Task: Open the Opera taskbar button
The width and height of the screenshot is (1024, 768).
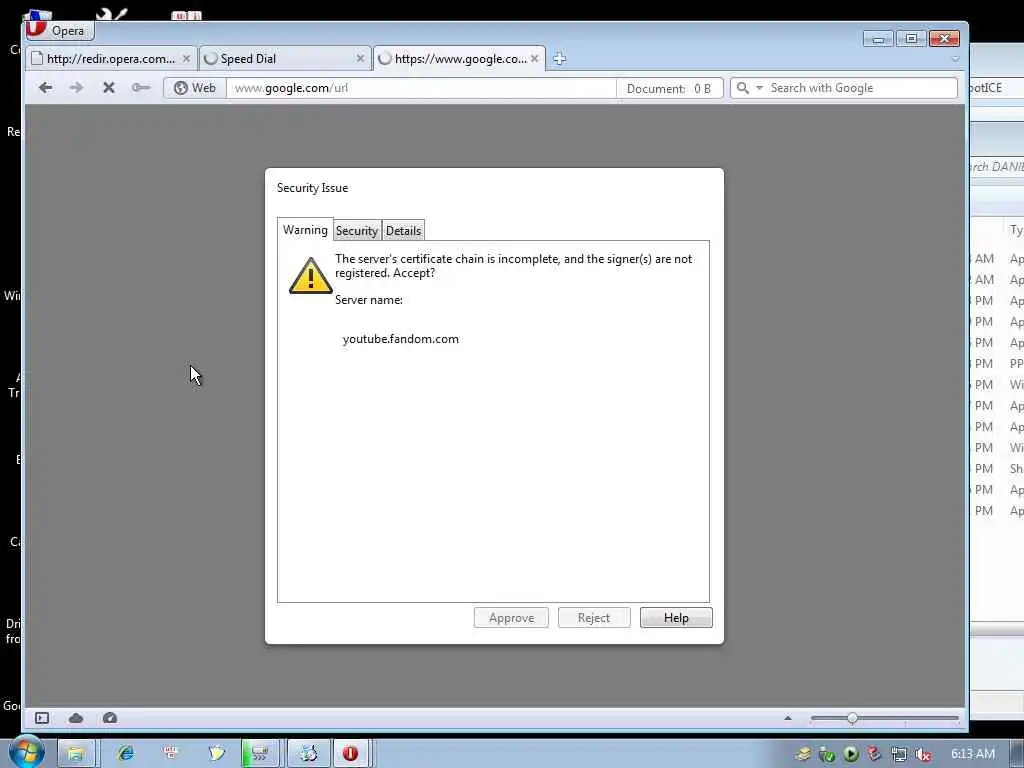Action: point(351,754)
